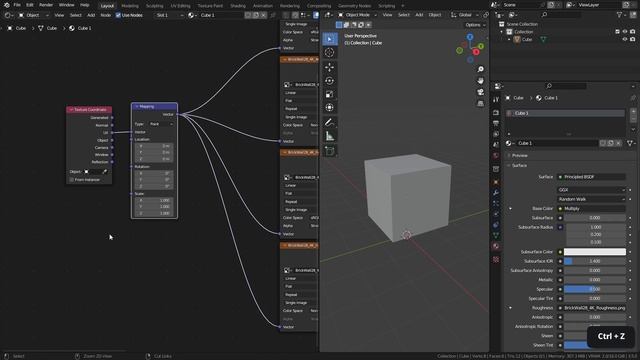Open the node editor Add menu
This screenshot has height=360, width=640.
tap(91, 15)
